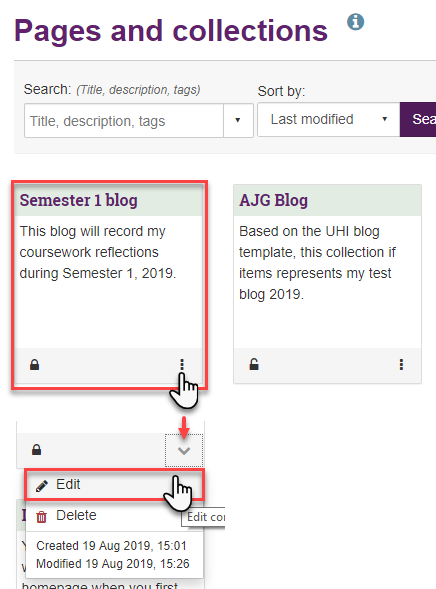Viewport: 436px width, 589px height.
Task: Open the three-dot menu on AJG Blog
Action: click(x=401, y=364)
